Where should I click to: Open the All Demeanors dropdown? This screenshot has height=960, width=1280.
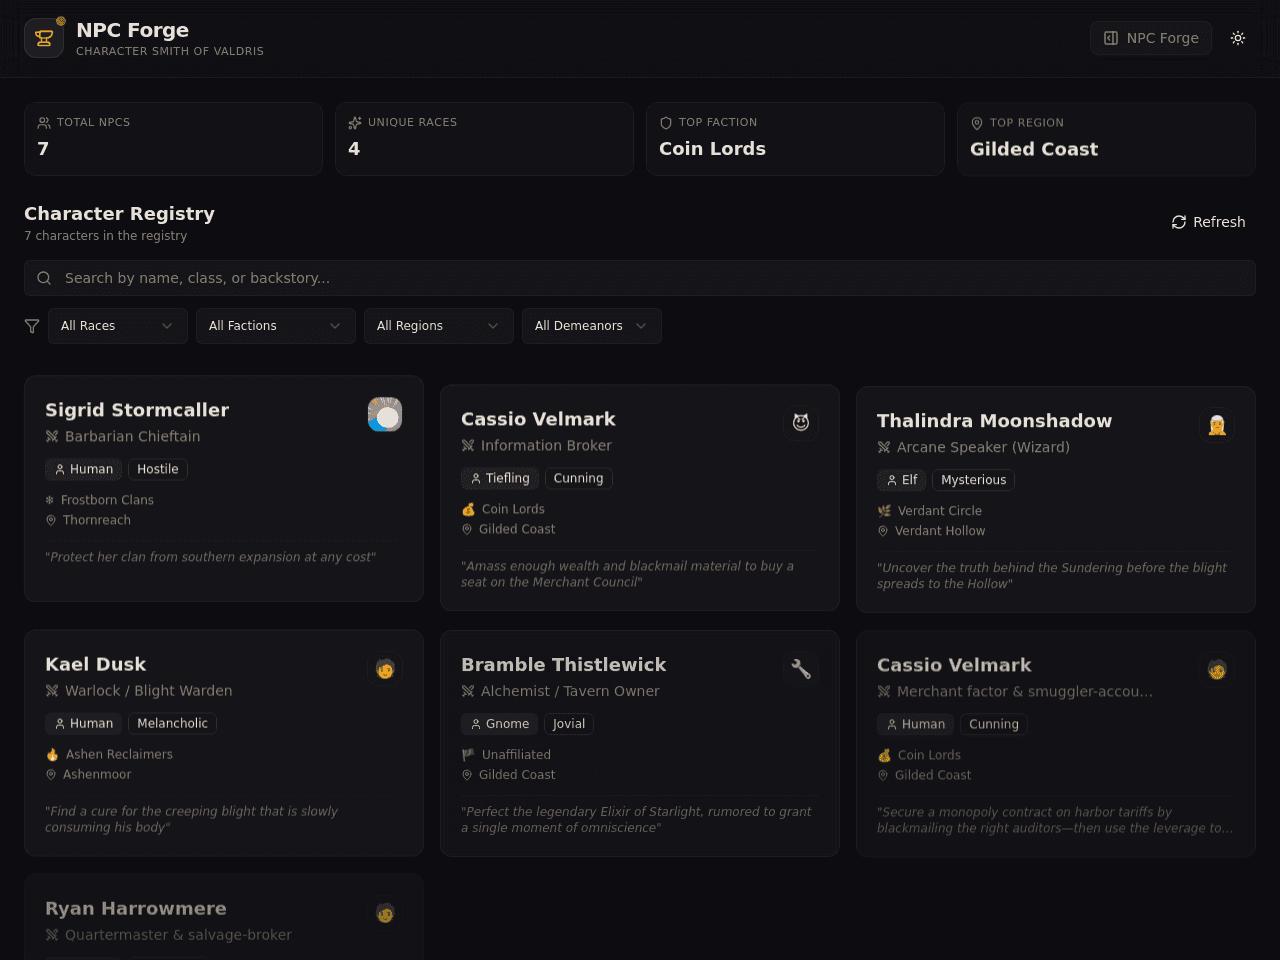click(x=592, y=326)
